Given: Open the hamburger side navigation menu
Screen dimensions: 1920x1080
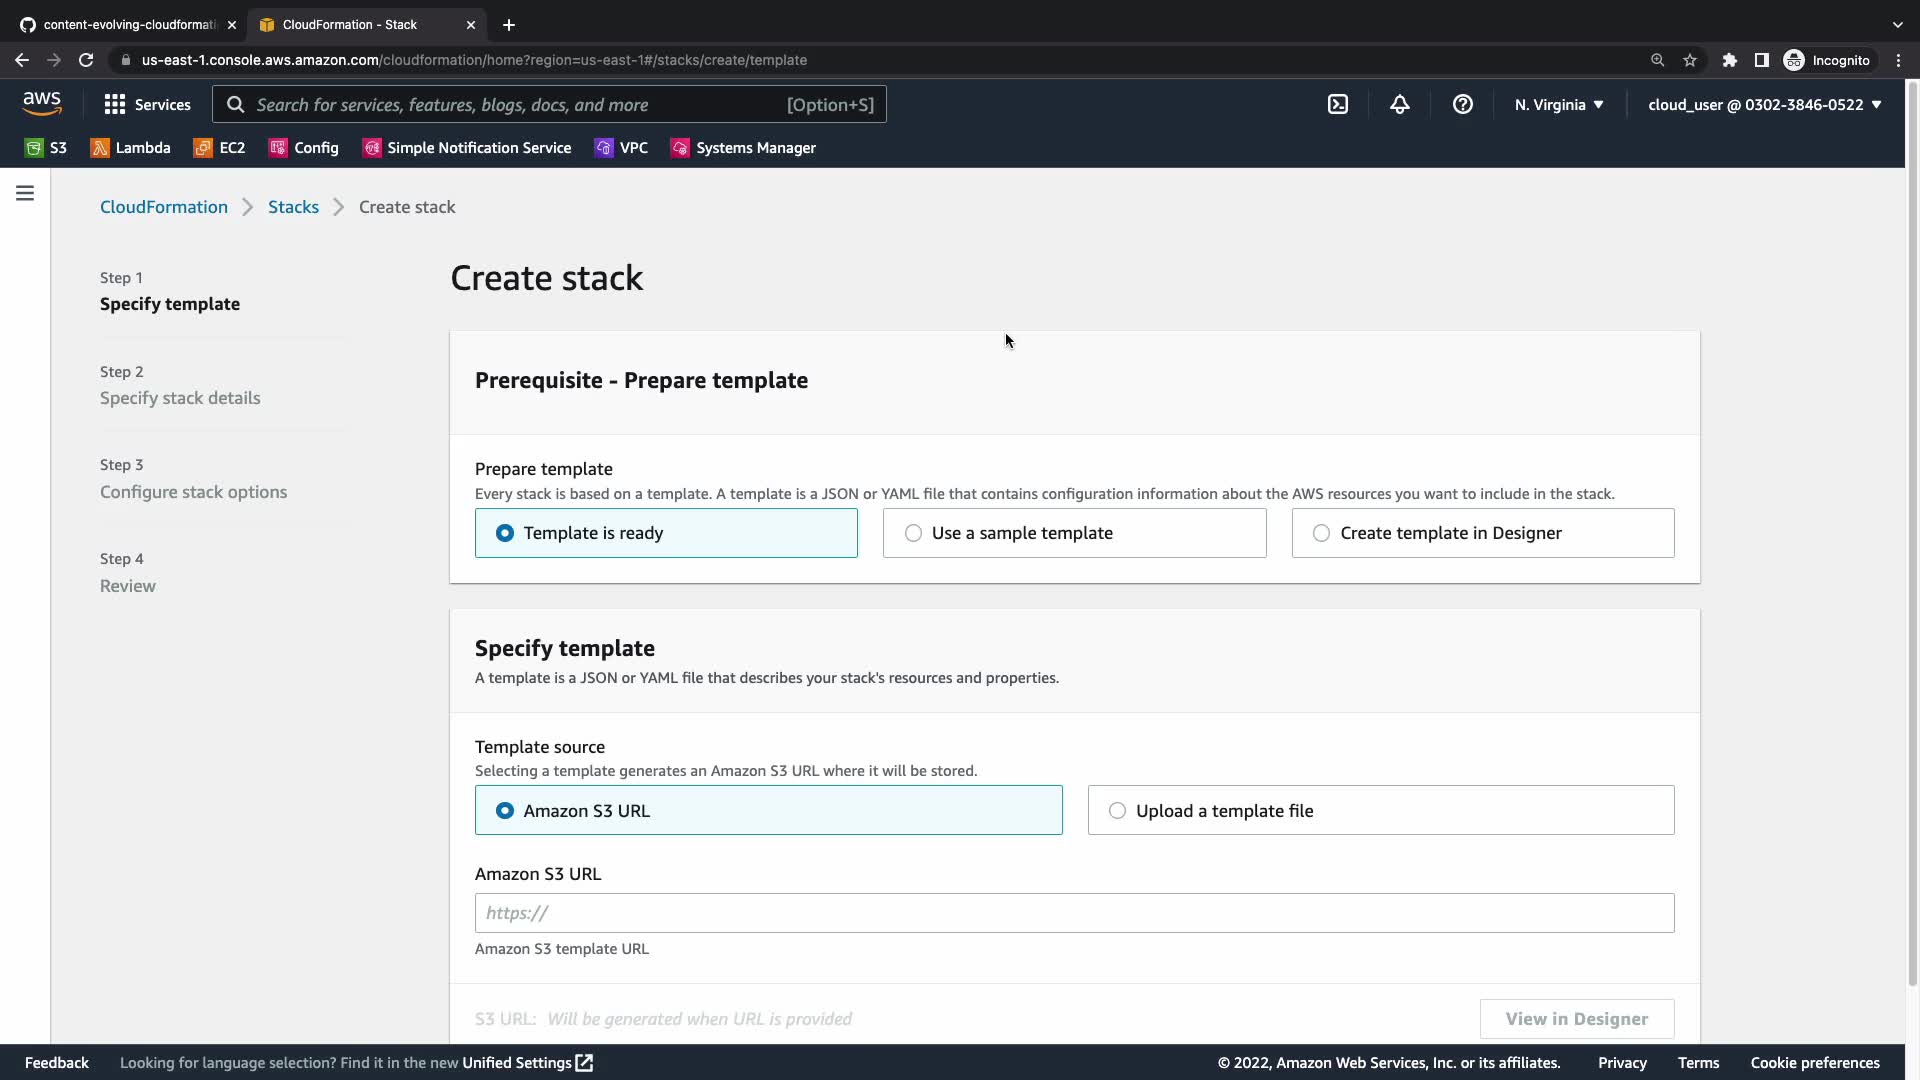Looking at the screenshot, I should 25,193.
